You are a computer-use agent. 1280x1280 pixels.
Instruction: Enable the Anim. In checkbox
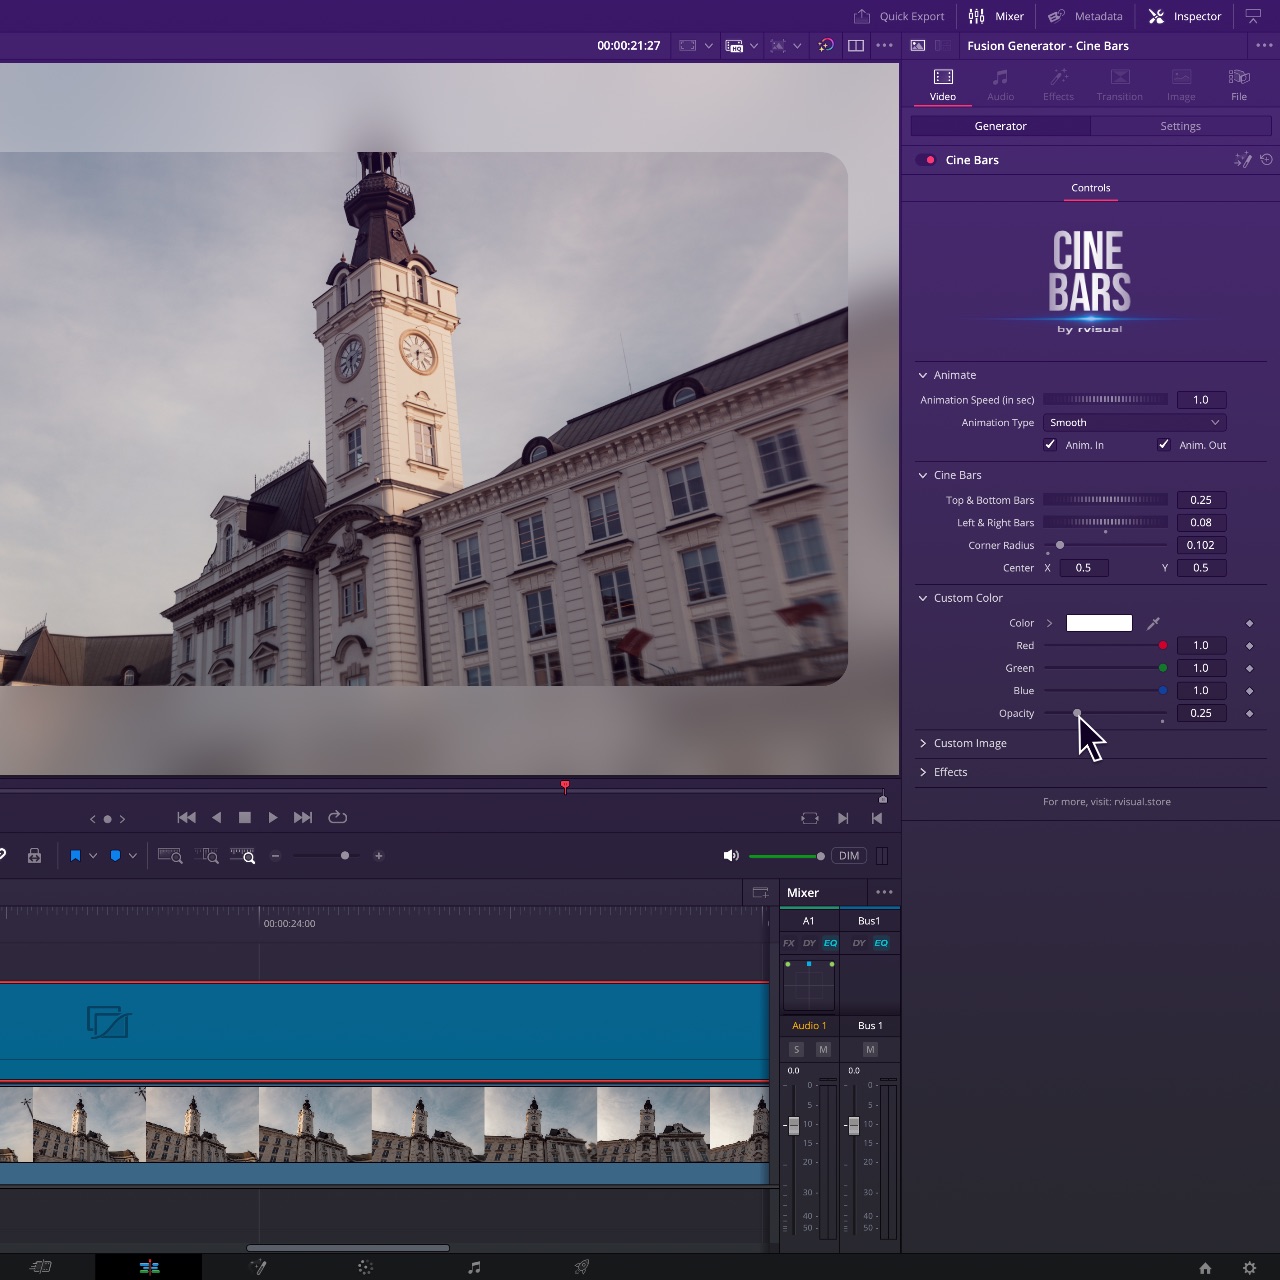pos(1050,445)
